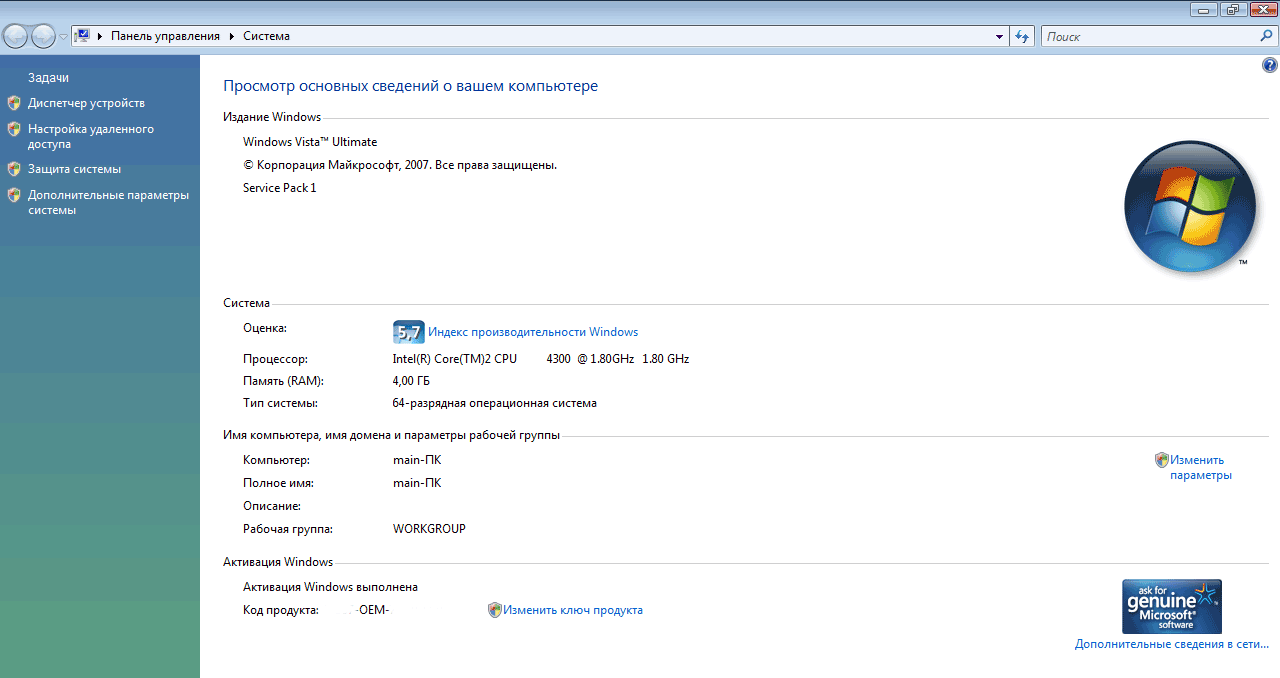Select Система breadcrumb in address bar
The width and height of the screenshot is (1280, 678).
click(267, 36)
